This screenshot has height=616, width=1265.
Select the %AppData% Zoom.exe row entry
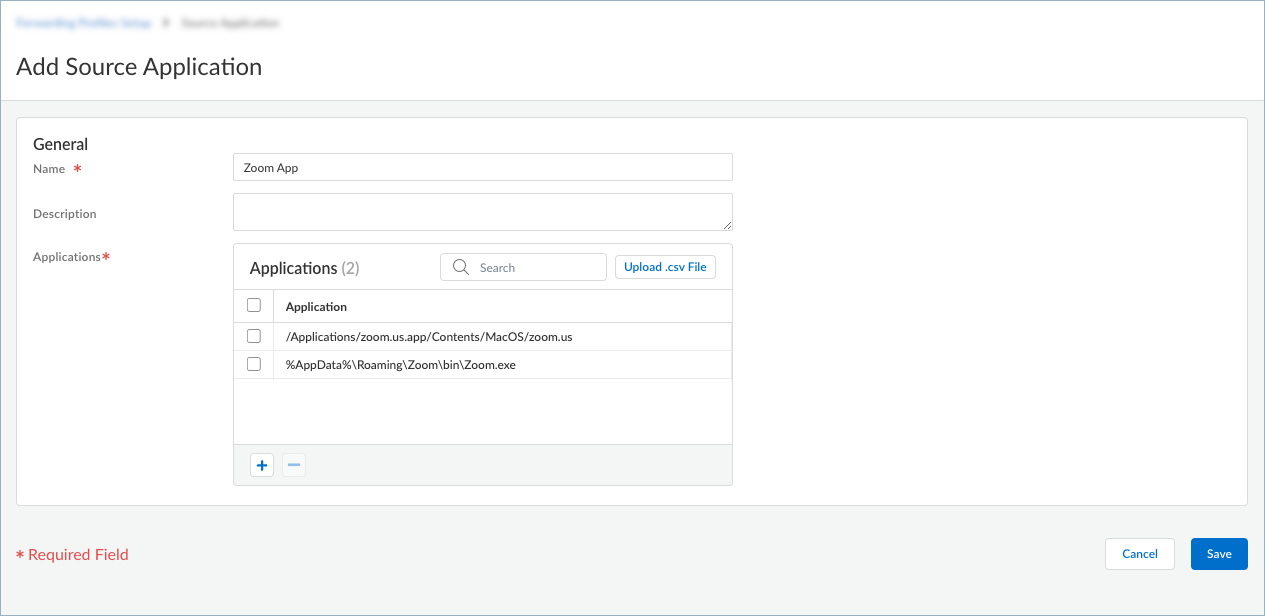[x=401, y=365]
